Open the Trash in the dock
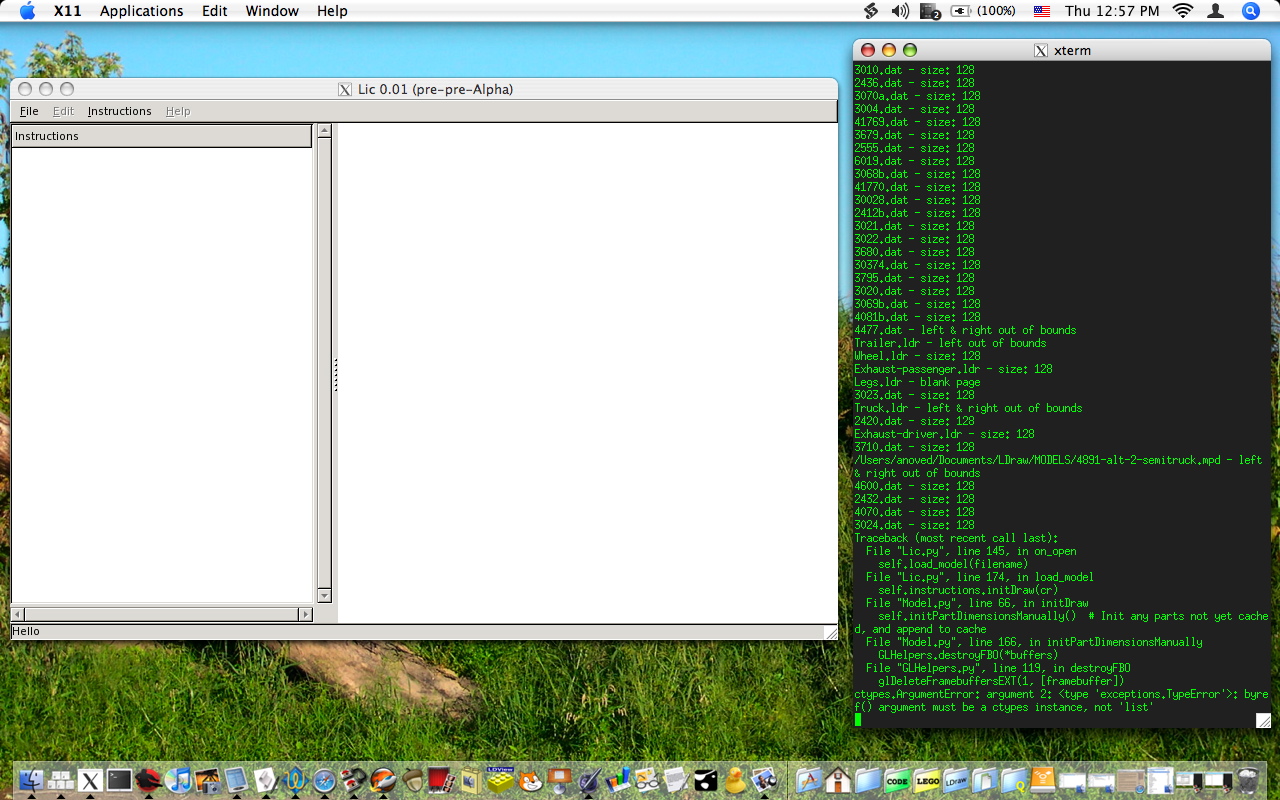 pos(1247,781)
